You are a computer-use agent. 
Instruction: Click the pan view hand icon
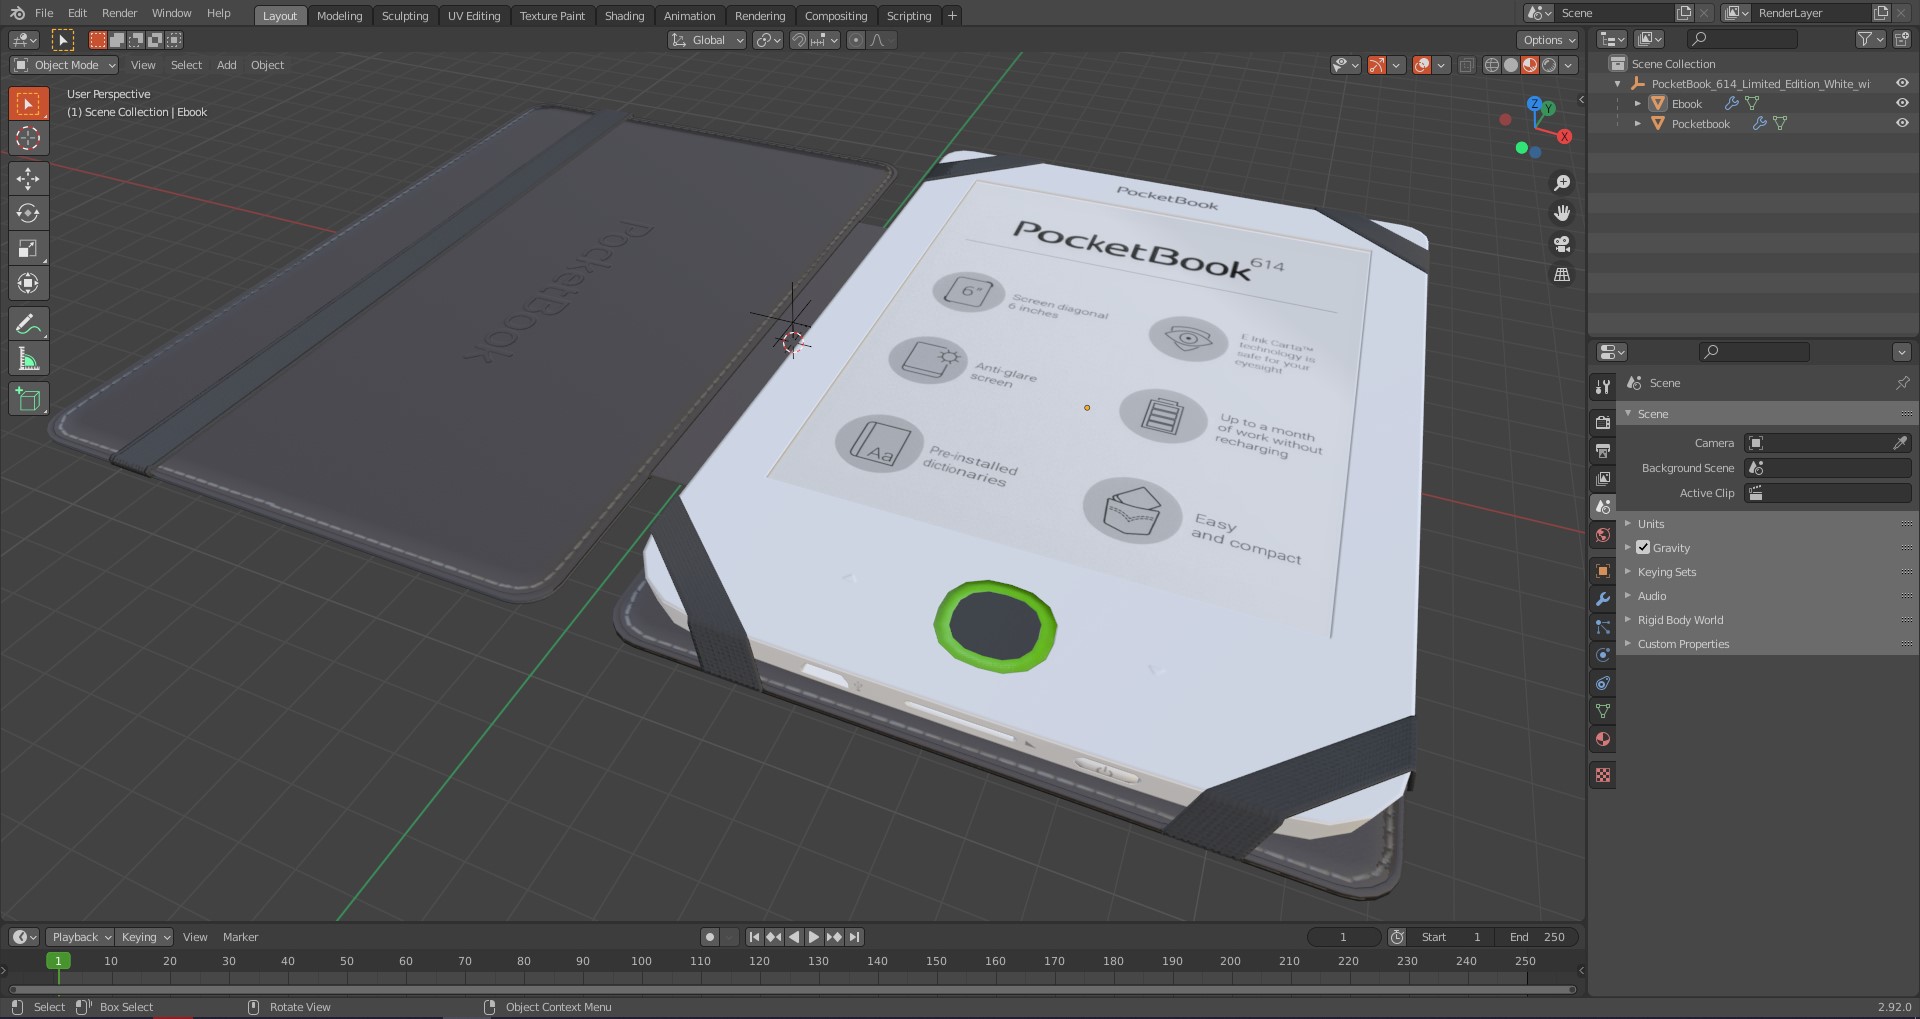coord(1562,213)
